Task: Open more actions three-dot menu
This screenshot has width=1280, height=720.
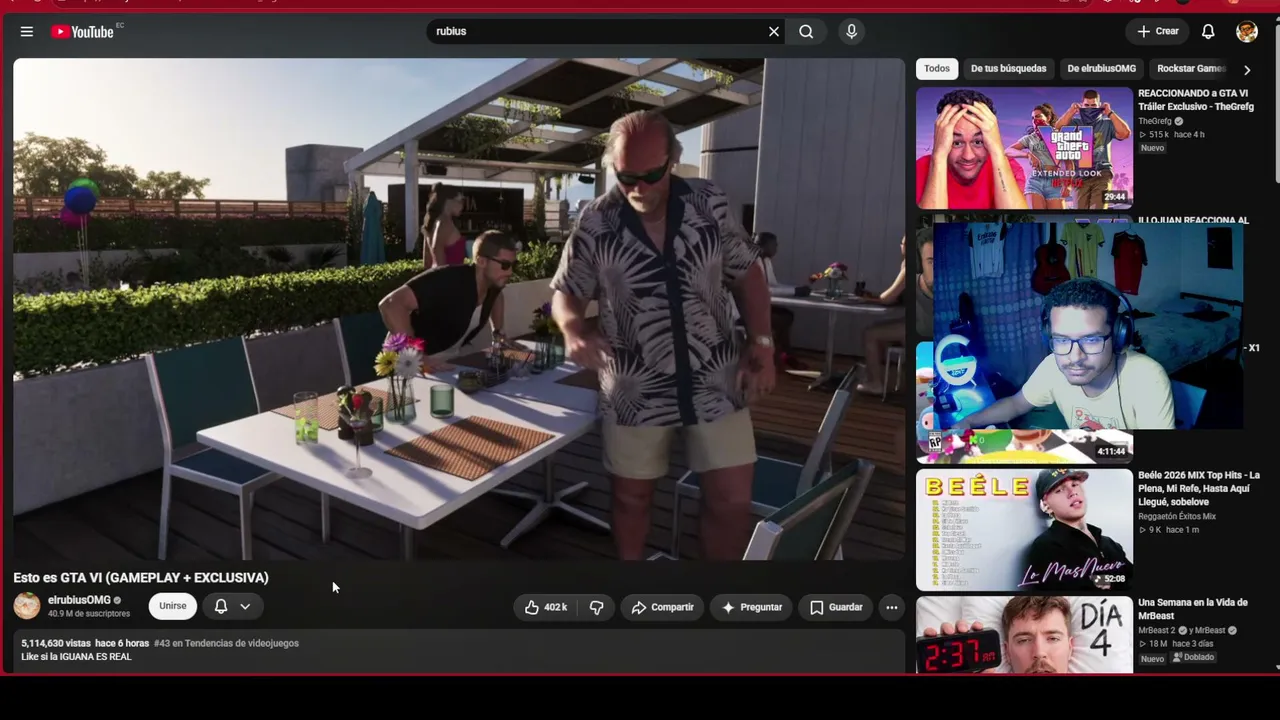Action: pyautogui.click(x=892, y=607)
